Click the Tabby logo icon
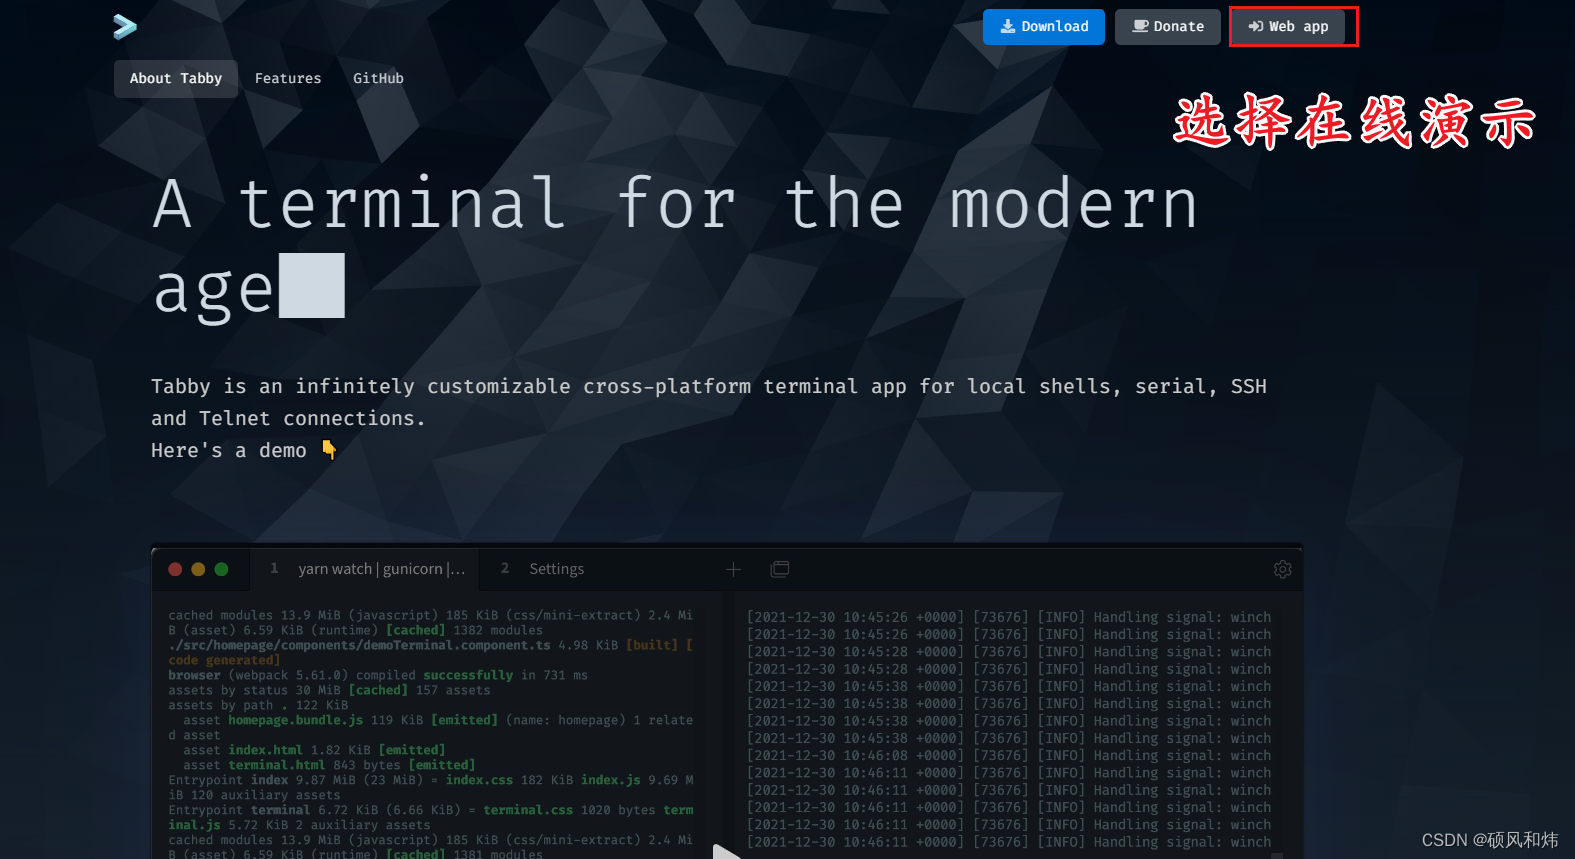The width and height of the screenshot is (1575, 859). [125, 27]
